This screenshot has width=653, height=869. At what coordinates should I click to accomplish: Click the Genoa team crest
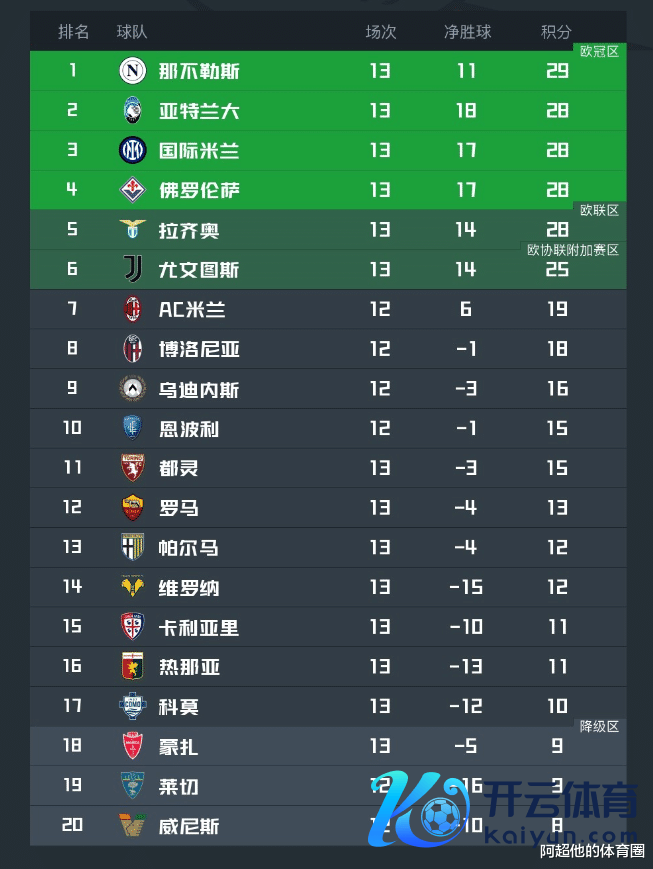click(132, 667)
